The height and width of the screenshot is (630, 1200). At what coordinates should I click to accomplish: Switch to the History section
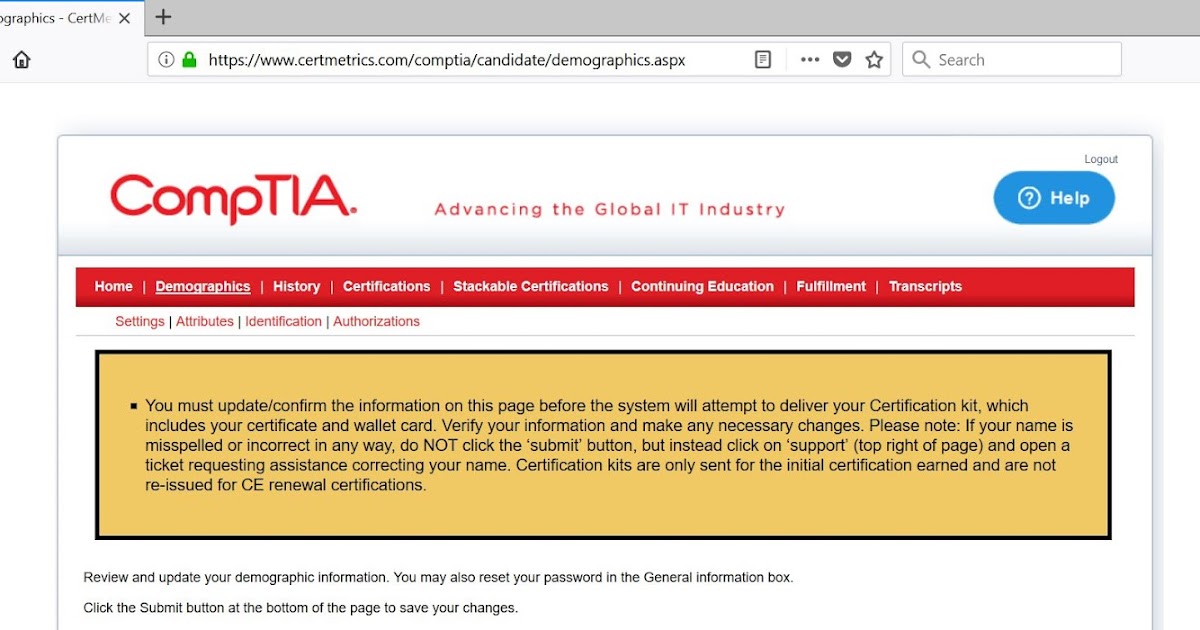[296, 286]
